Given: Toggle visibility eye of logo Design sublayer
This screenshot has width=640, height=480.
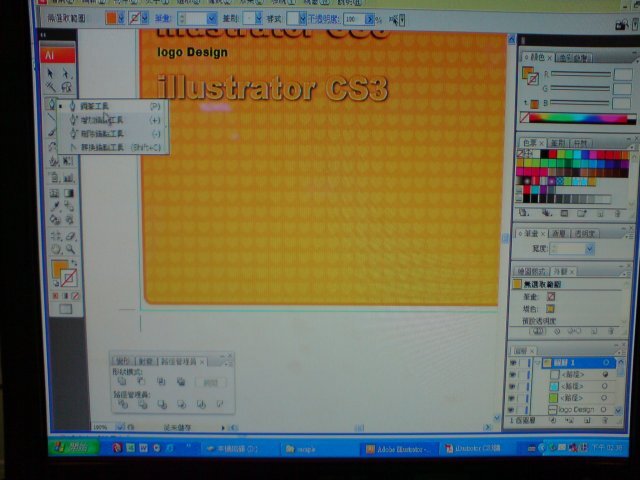Looking at the screenshot, I should point(513,409).
